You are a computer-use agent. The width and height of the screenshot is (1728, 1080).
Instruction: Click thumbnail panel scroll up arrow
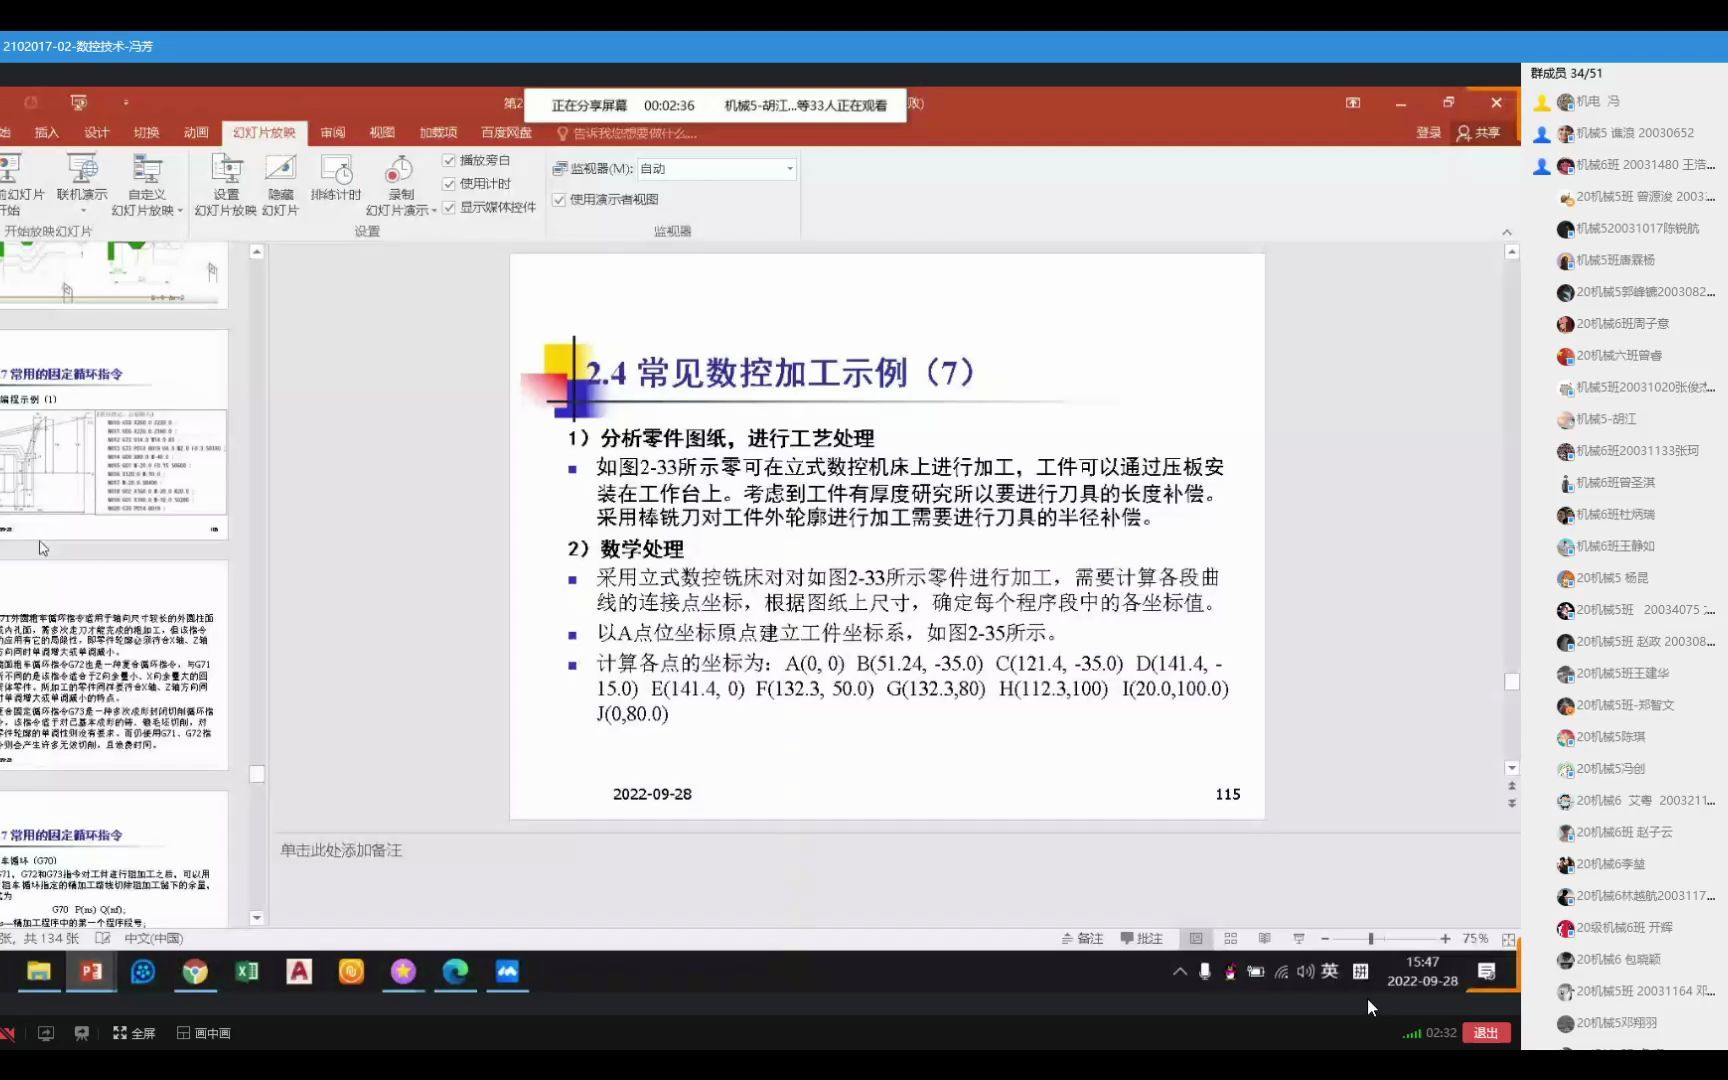(x=257, y=252)
